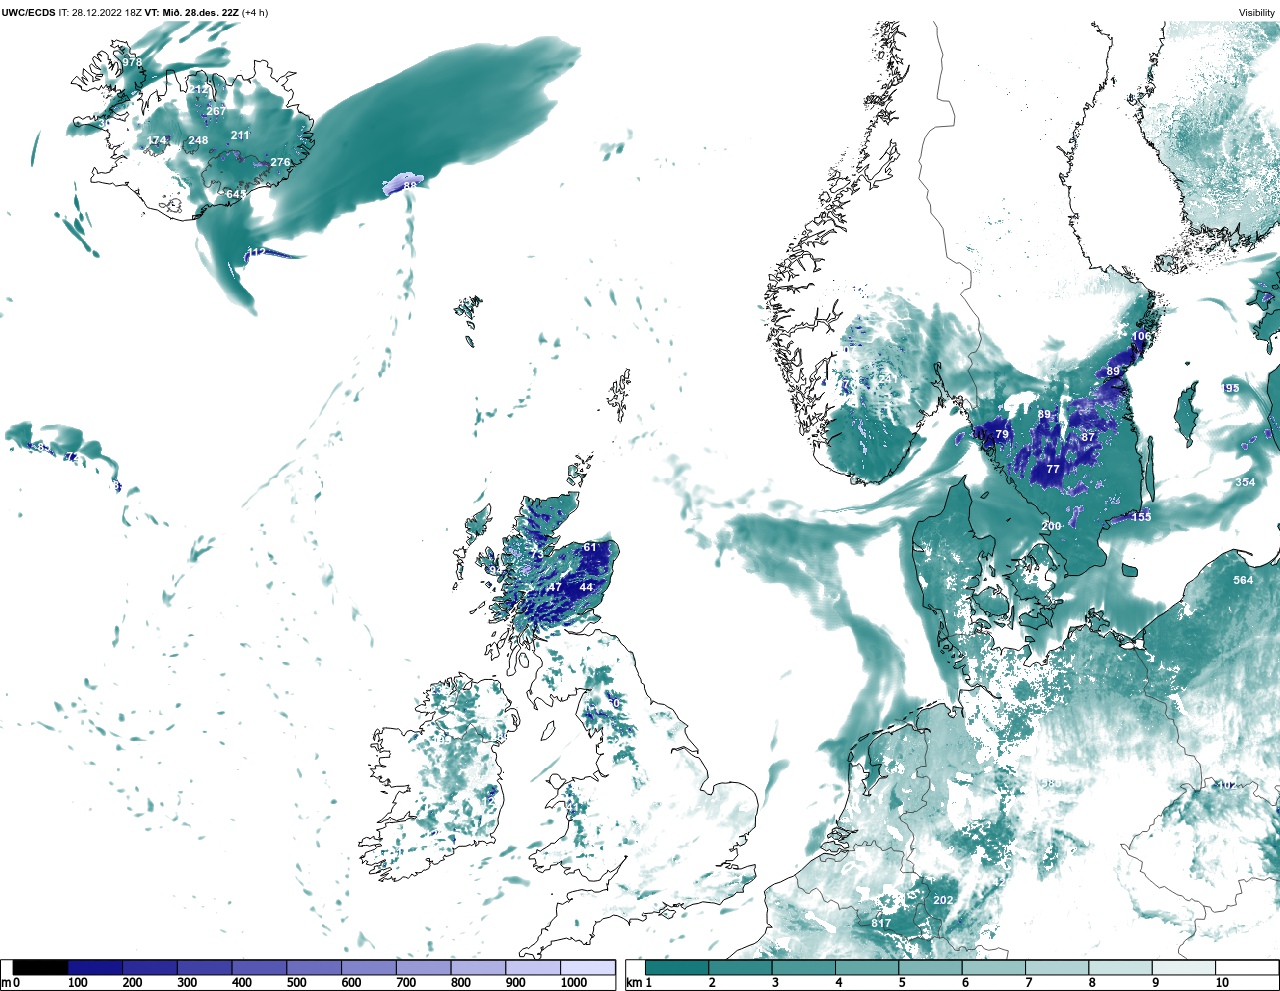
Task: Click the '44' value in eastern Scotland
Action: (586, 587)
